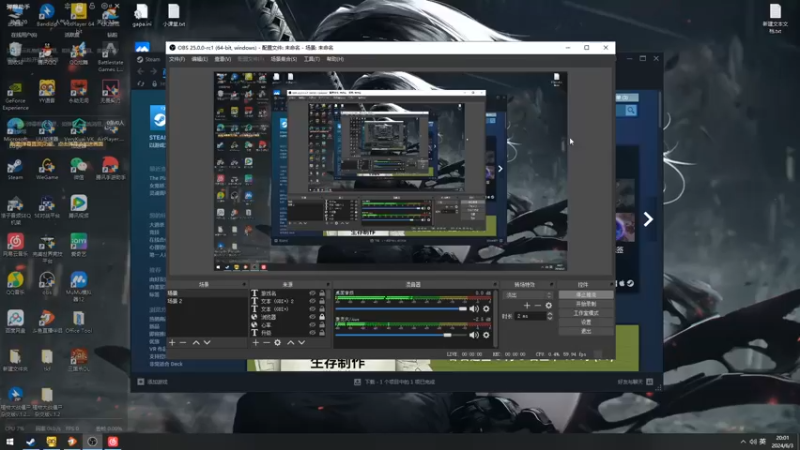Click Steam window forward arrow
Image resolution: width=800 pixels, height=450 pixels.
pos(154,71)
